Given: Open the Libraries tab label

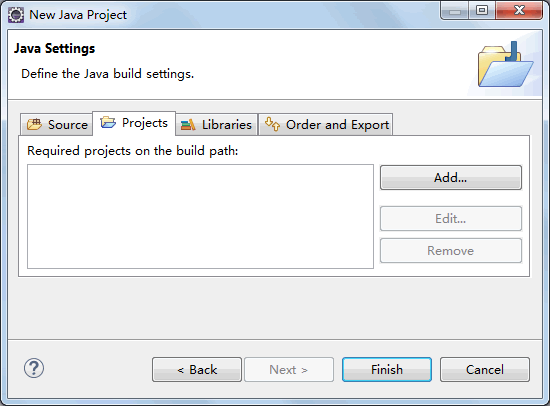Looking at the screenshot, I should (227, 125).
